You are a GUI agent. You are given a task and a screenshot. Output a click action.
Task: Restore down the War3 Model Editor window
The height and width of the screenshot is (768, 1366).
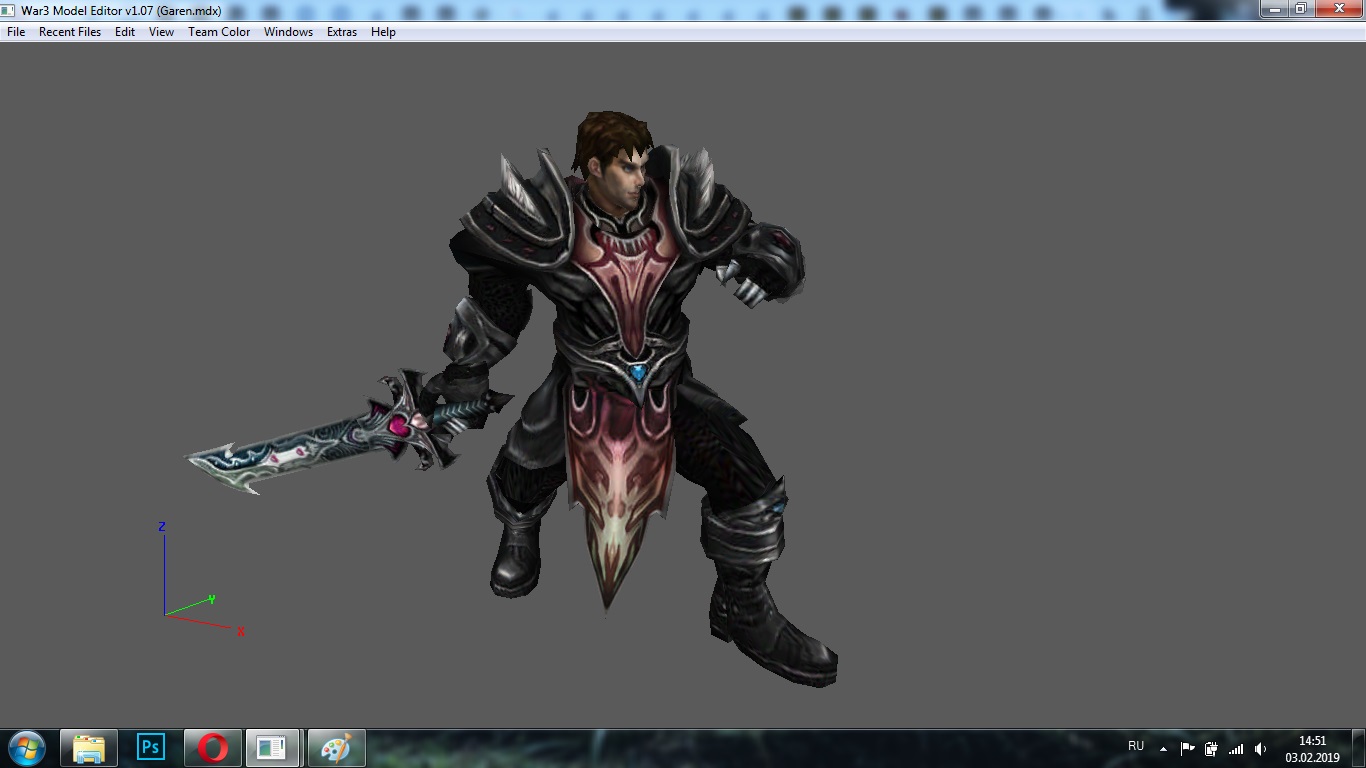point(1300,9)
